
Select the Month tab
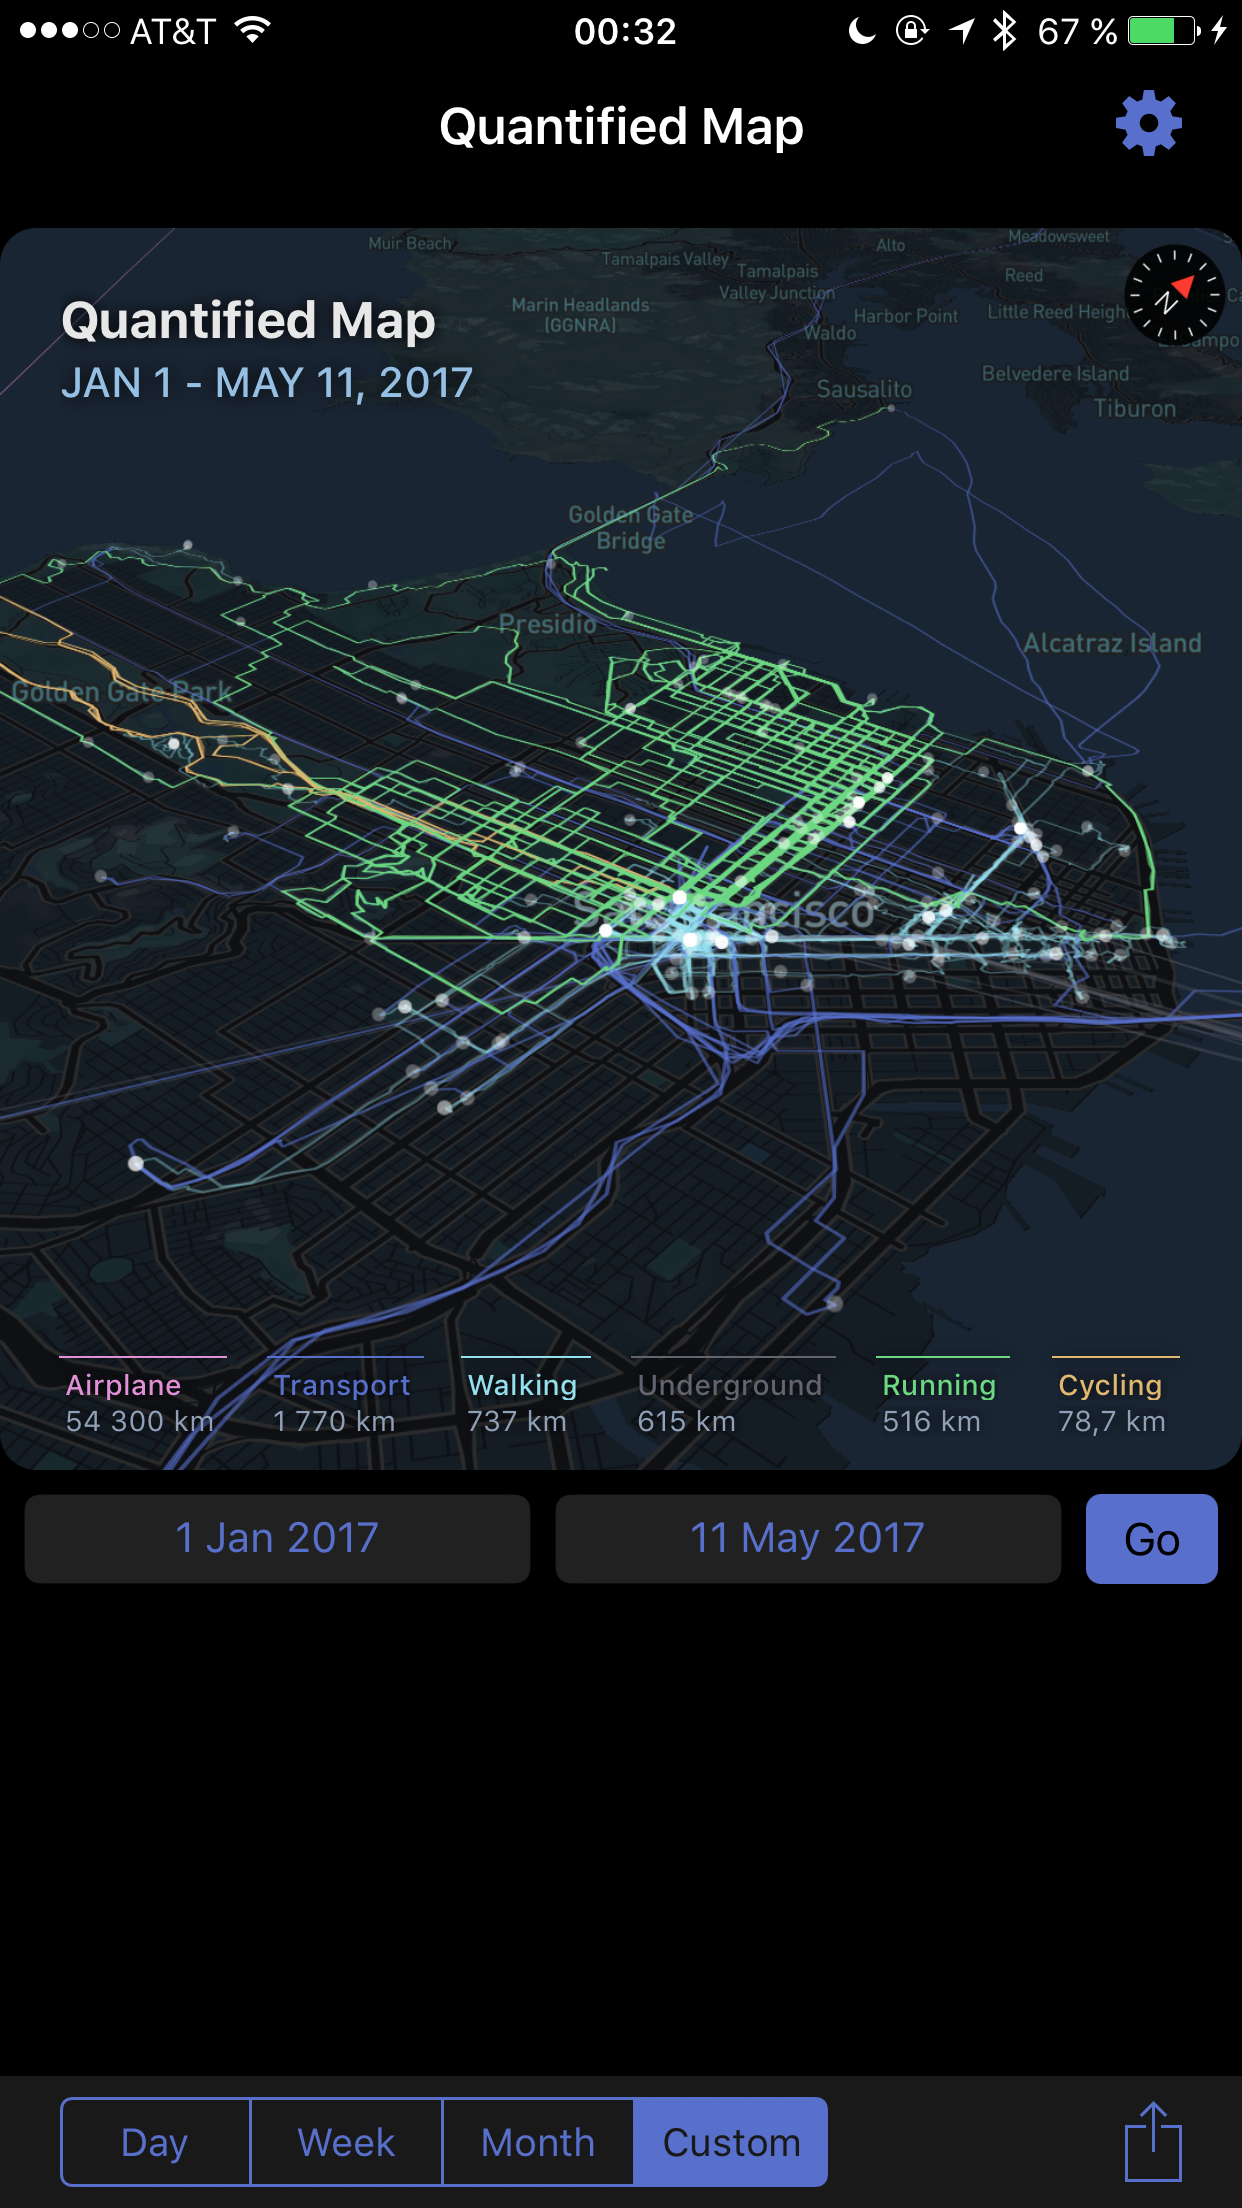pos(538,2142)
